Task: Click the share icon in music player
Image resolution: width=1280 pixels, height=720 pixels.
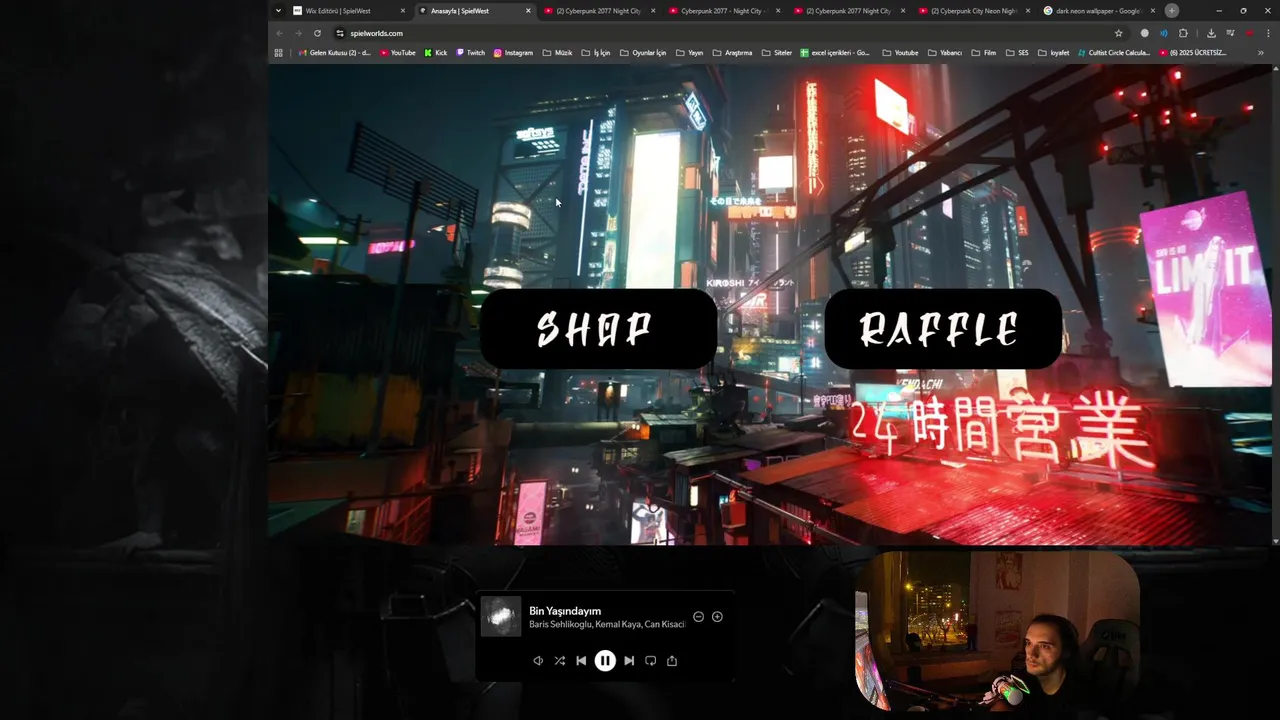Action: [672, 660]
